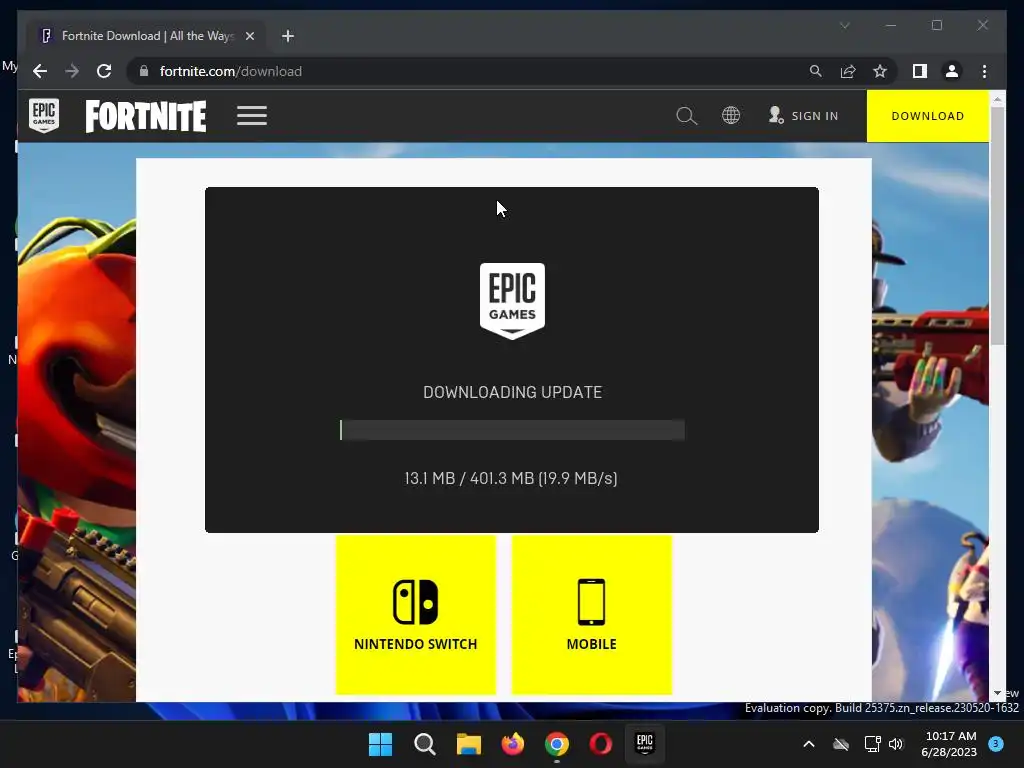Bookmark this page with the star
Viewport: 1024px width, 768px height.
coord(880,71)
